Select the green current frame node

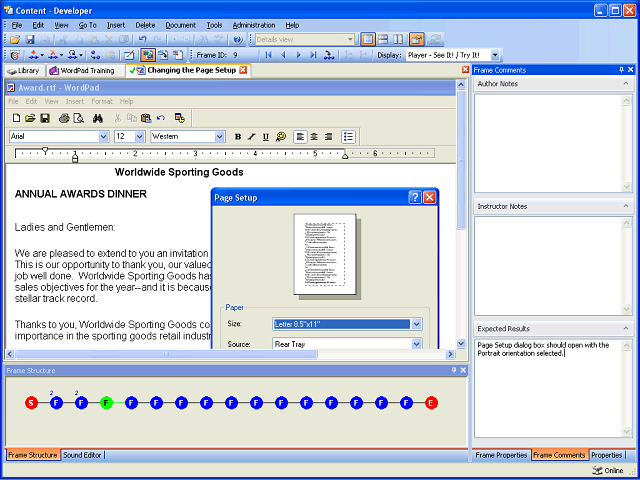coord(107,403)
